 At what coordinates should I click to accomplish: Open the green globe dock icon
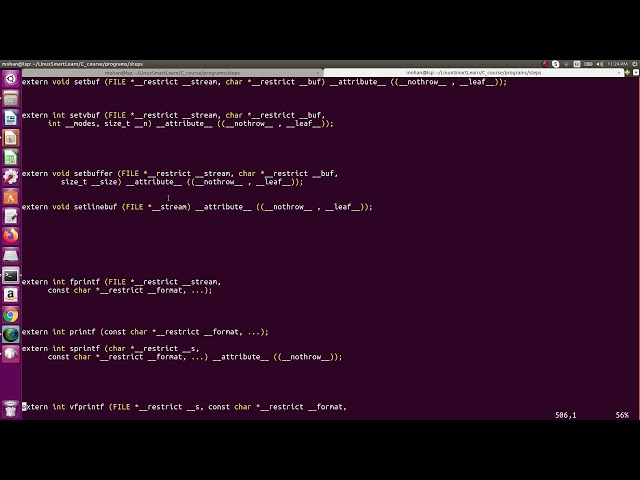11,334
